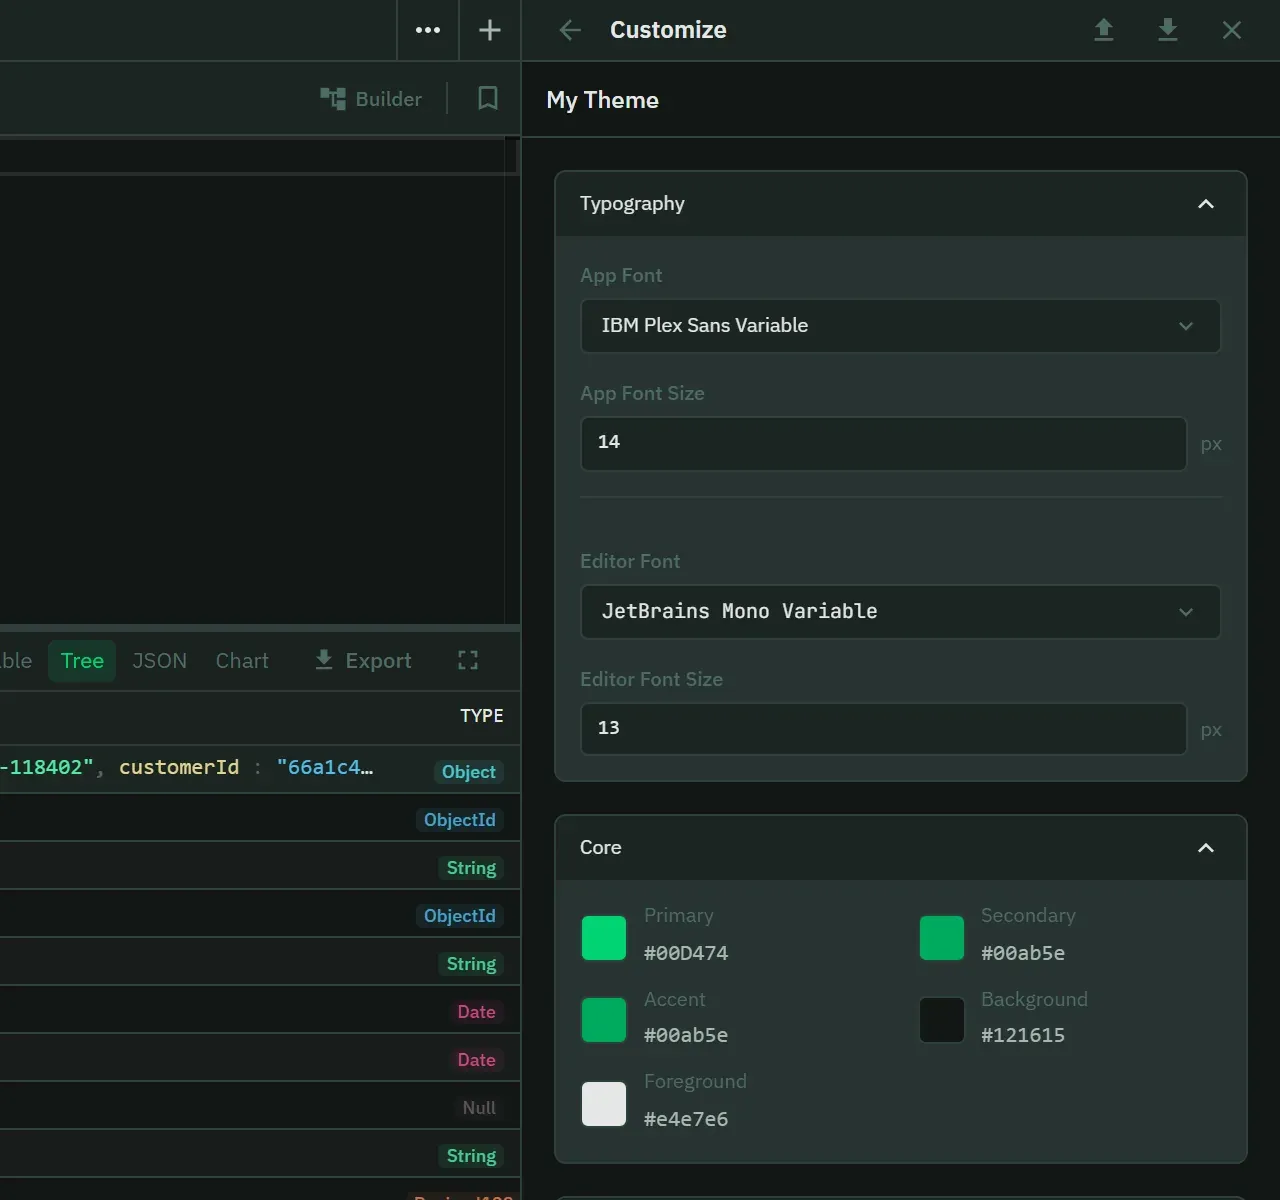The image size is (1280, 1200).
Task: Switch to the JSON view tab
Action: (160, 661)
